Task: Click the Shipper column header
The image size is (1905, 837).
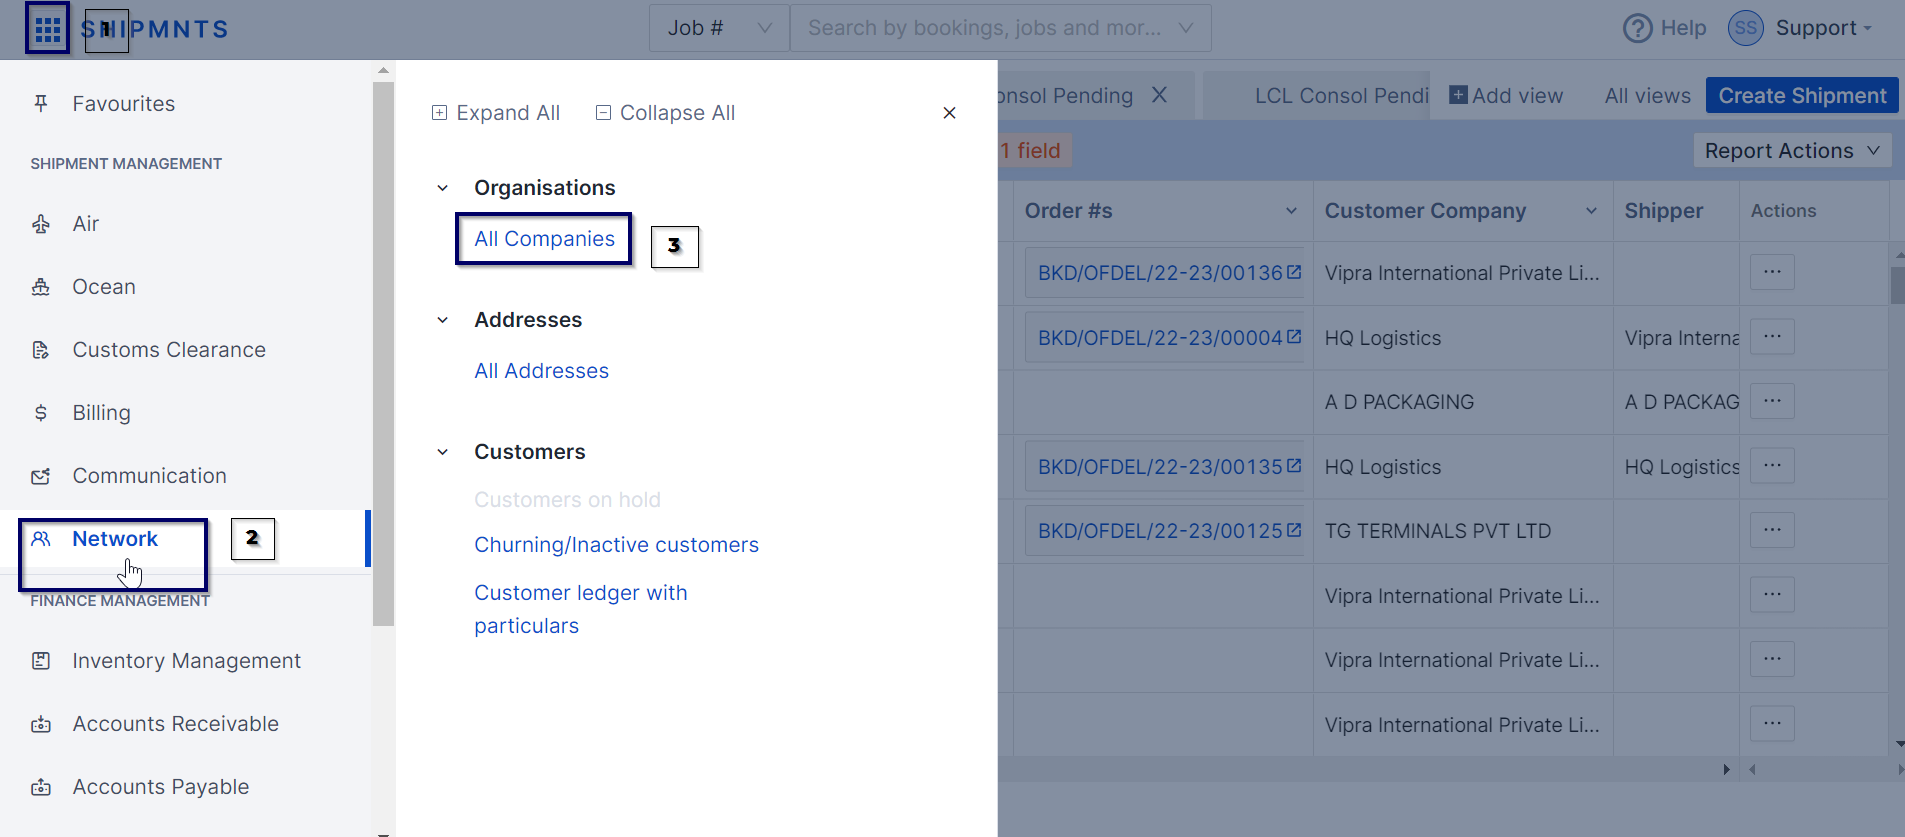Action: 1663,211
